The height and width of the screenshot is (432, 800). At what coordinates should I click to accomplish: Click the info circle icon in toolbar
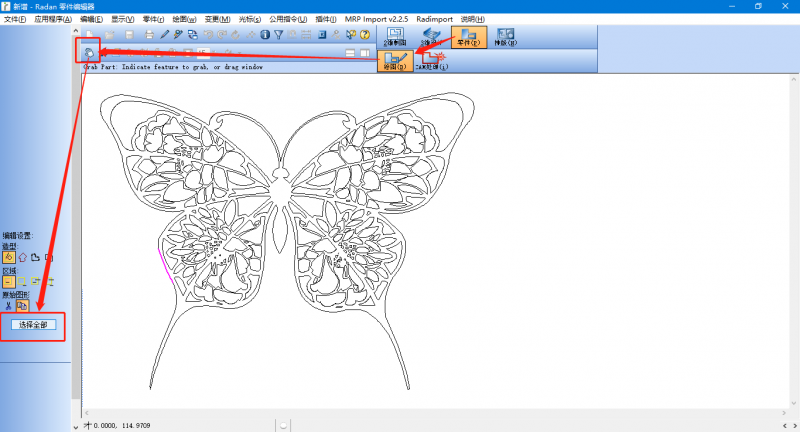coord(265,35)
